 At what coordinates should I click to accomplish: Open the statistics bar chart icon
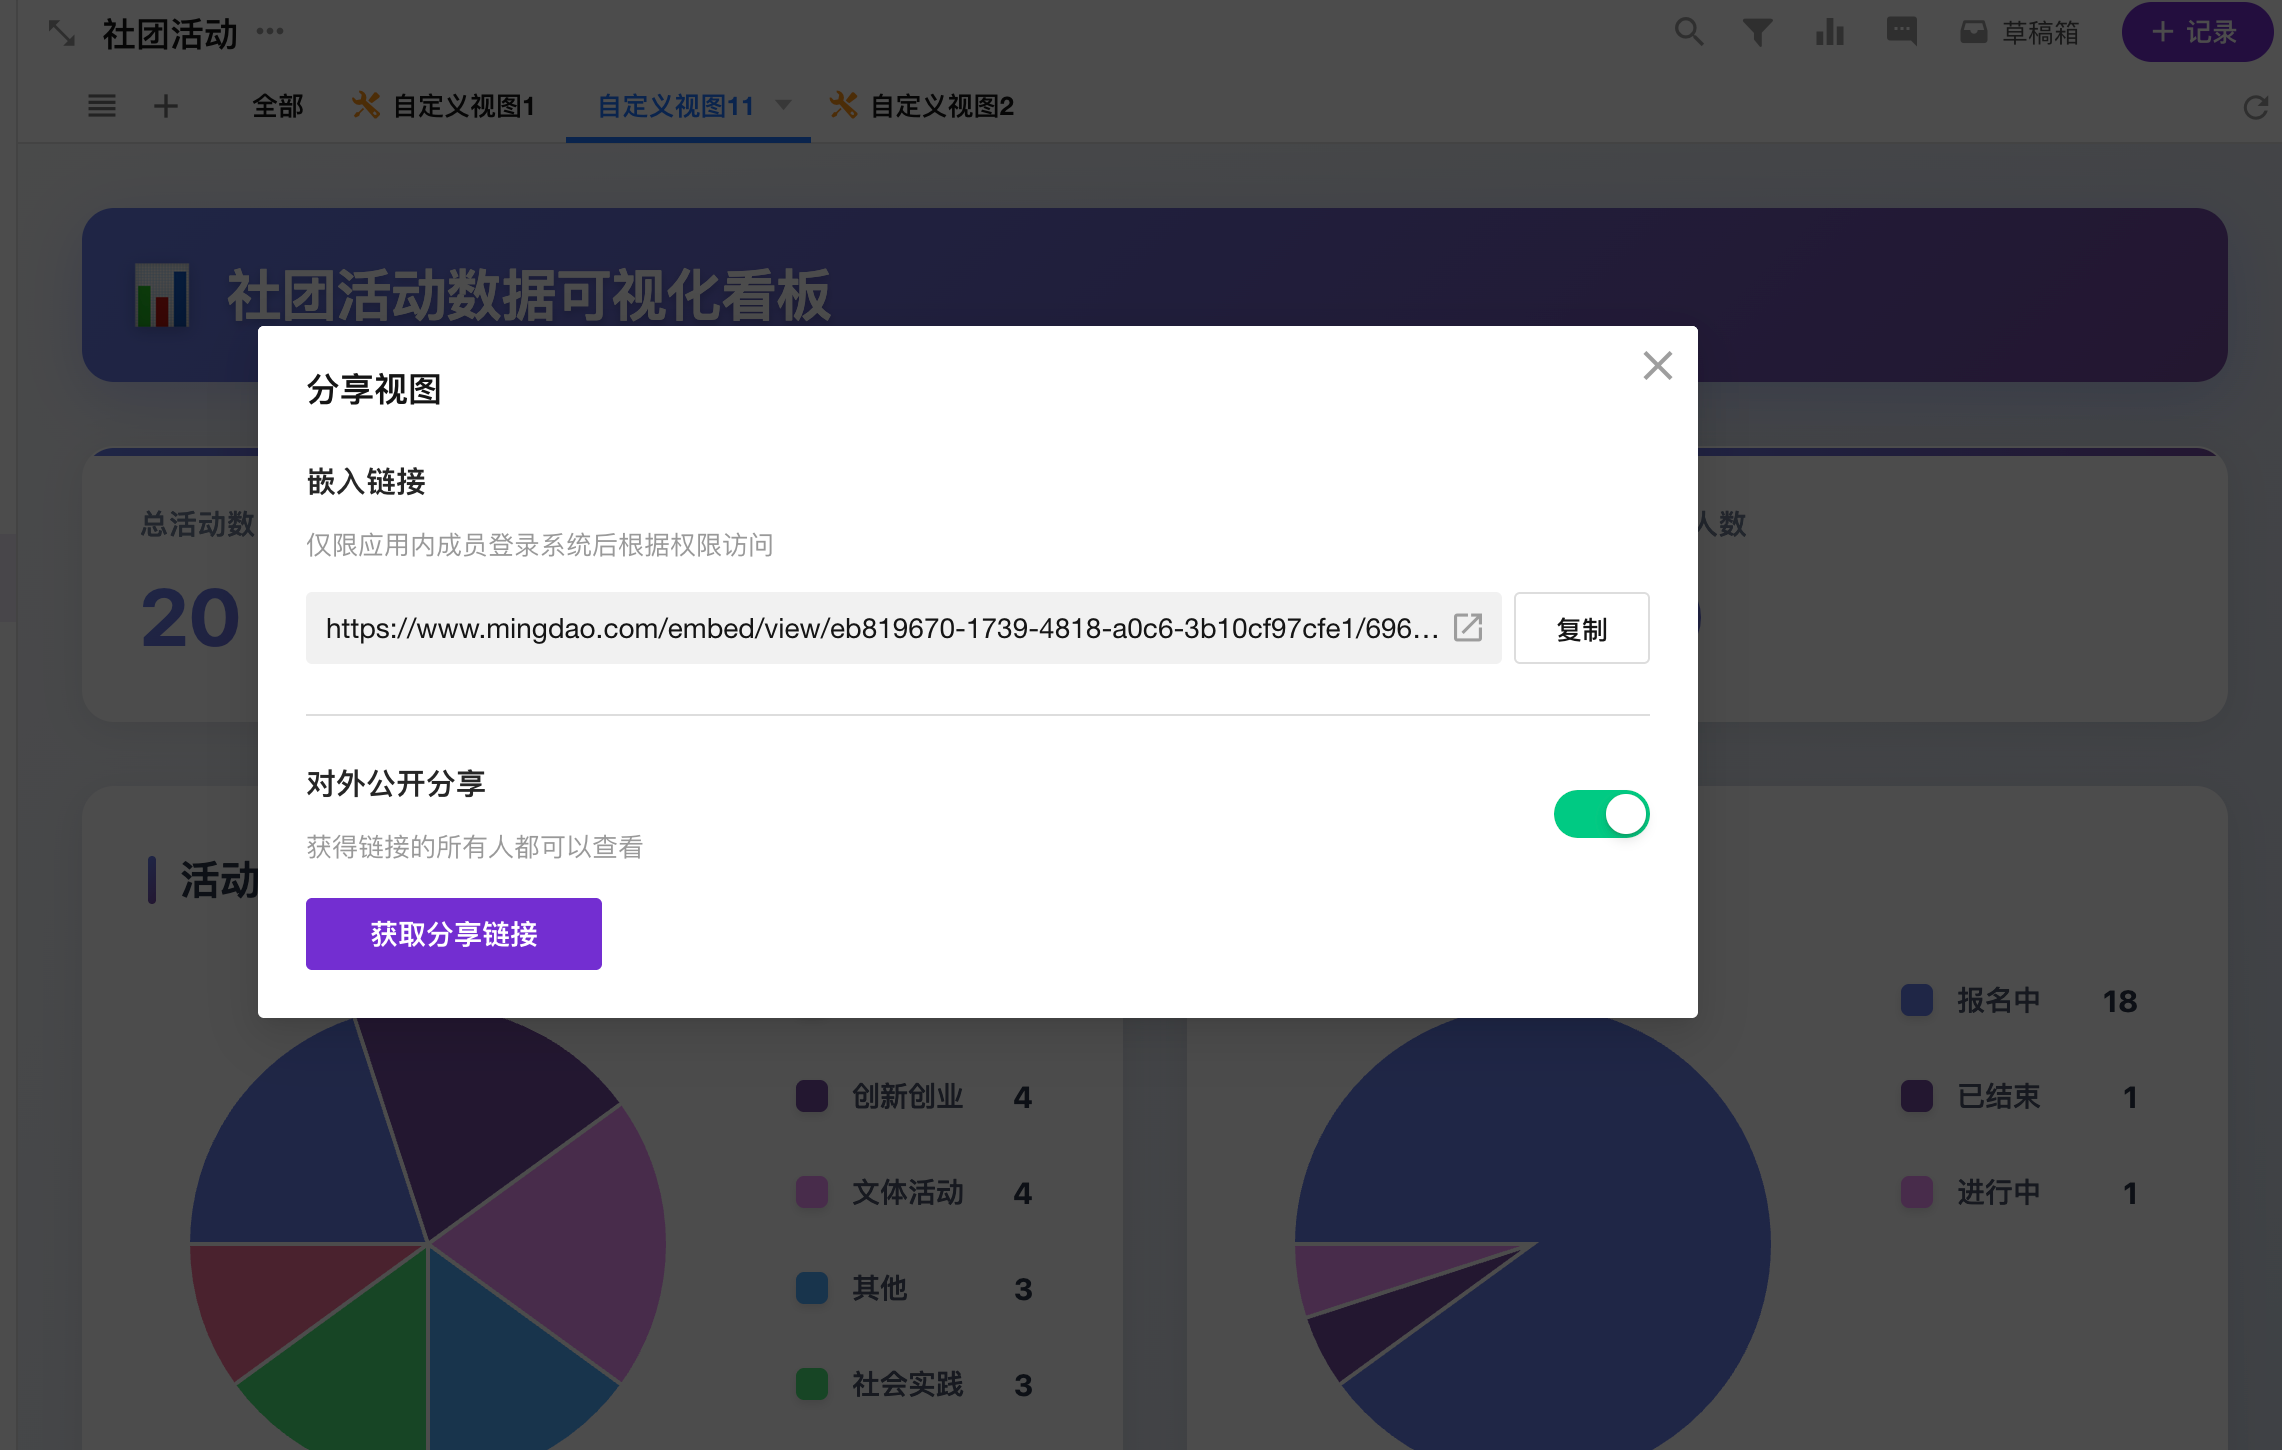(1829, 32)
